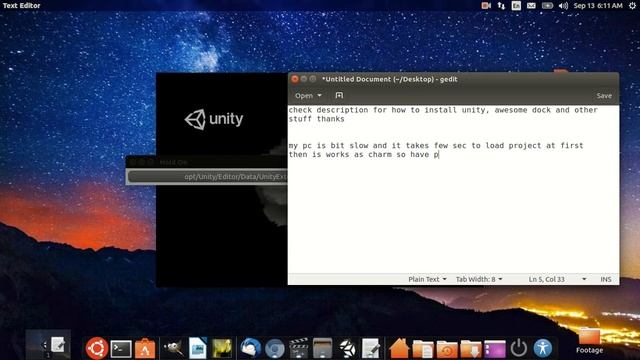
Task: Minimize the gedit window
Action: [x=304, y=79]
